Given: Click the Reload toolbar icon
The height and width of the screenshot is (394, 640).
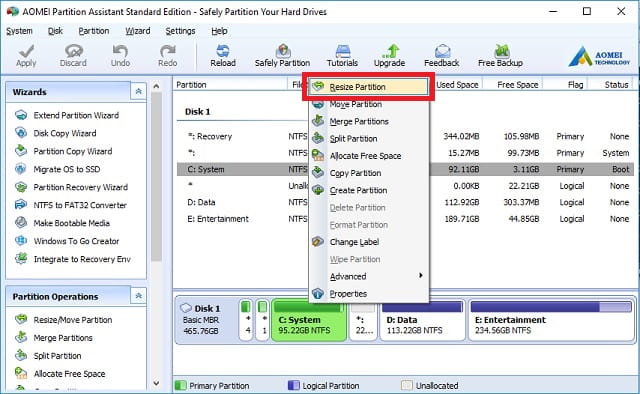Looking at the screenshot, I should point(223,55).
